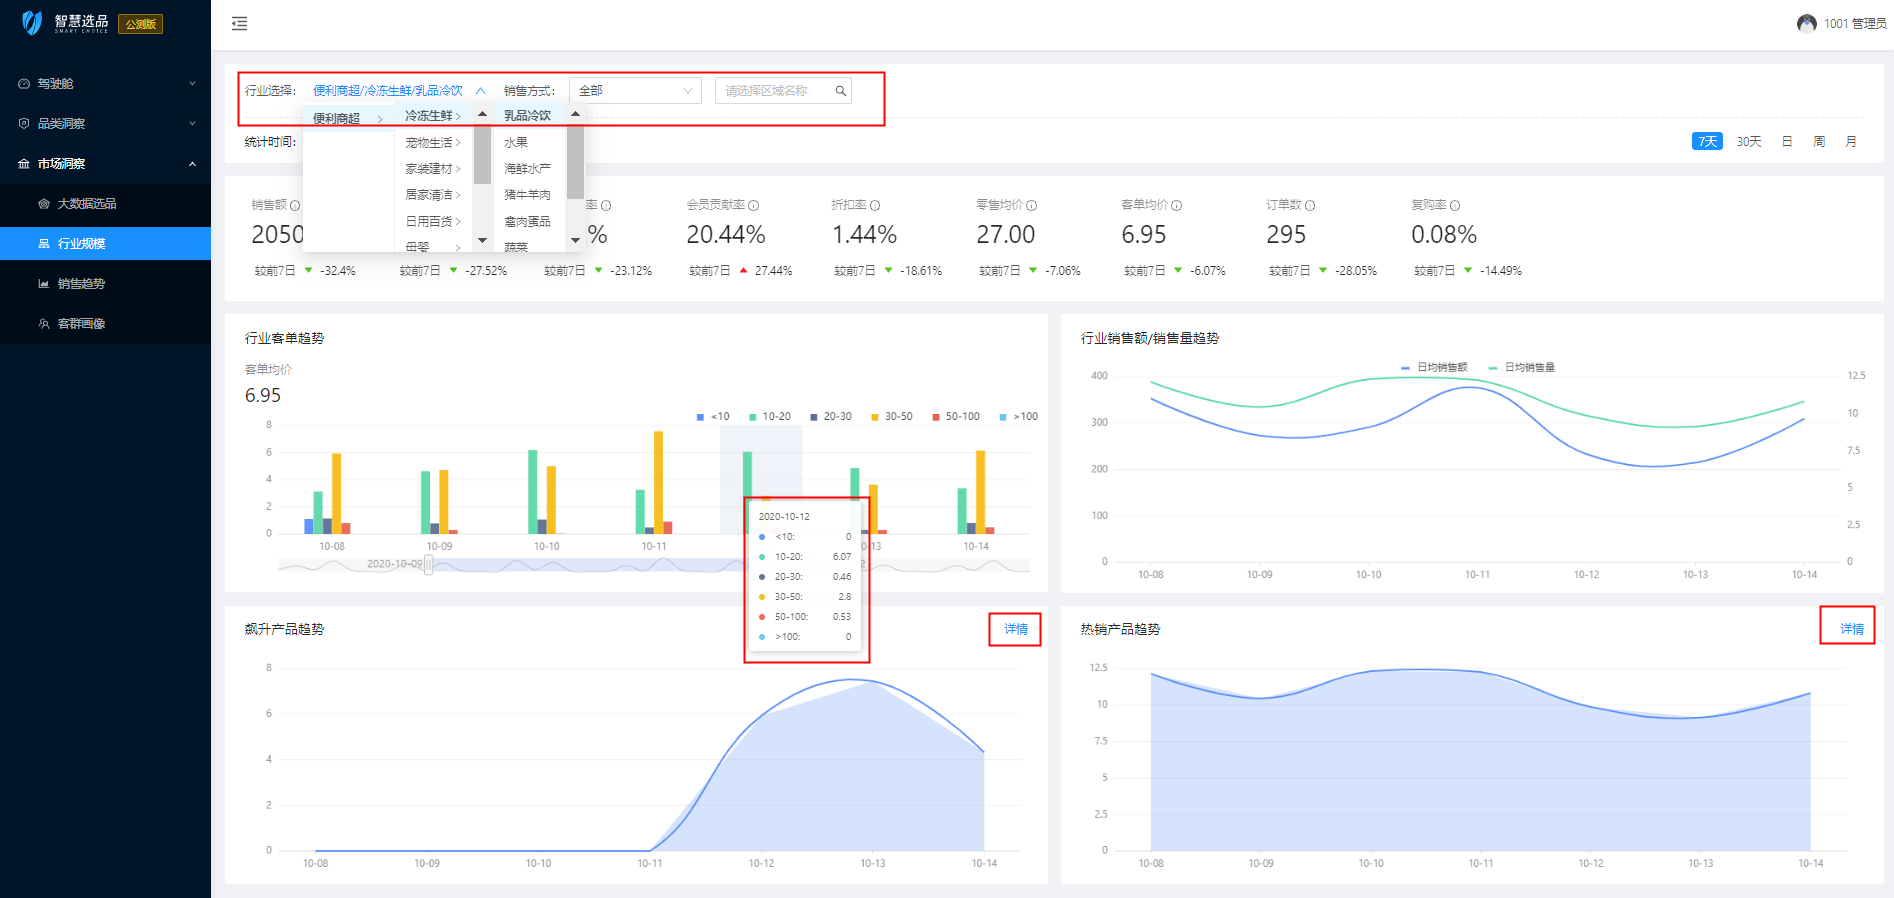Click the admin avatar icon
The height and width of the screenshot is (898, 1894).
click(1806, 23)
